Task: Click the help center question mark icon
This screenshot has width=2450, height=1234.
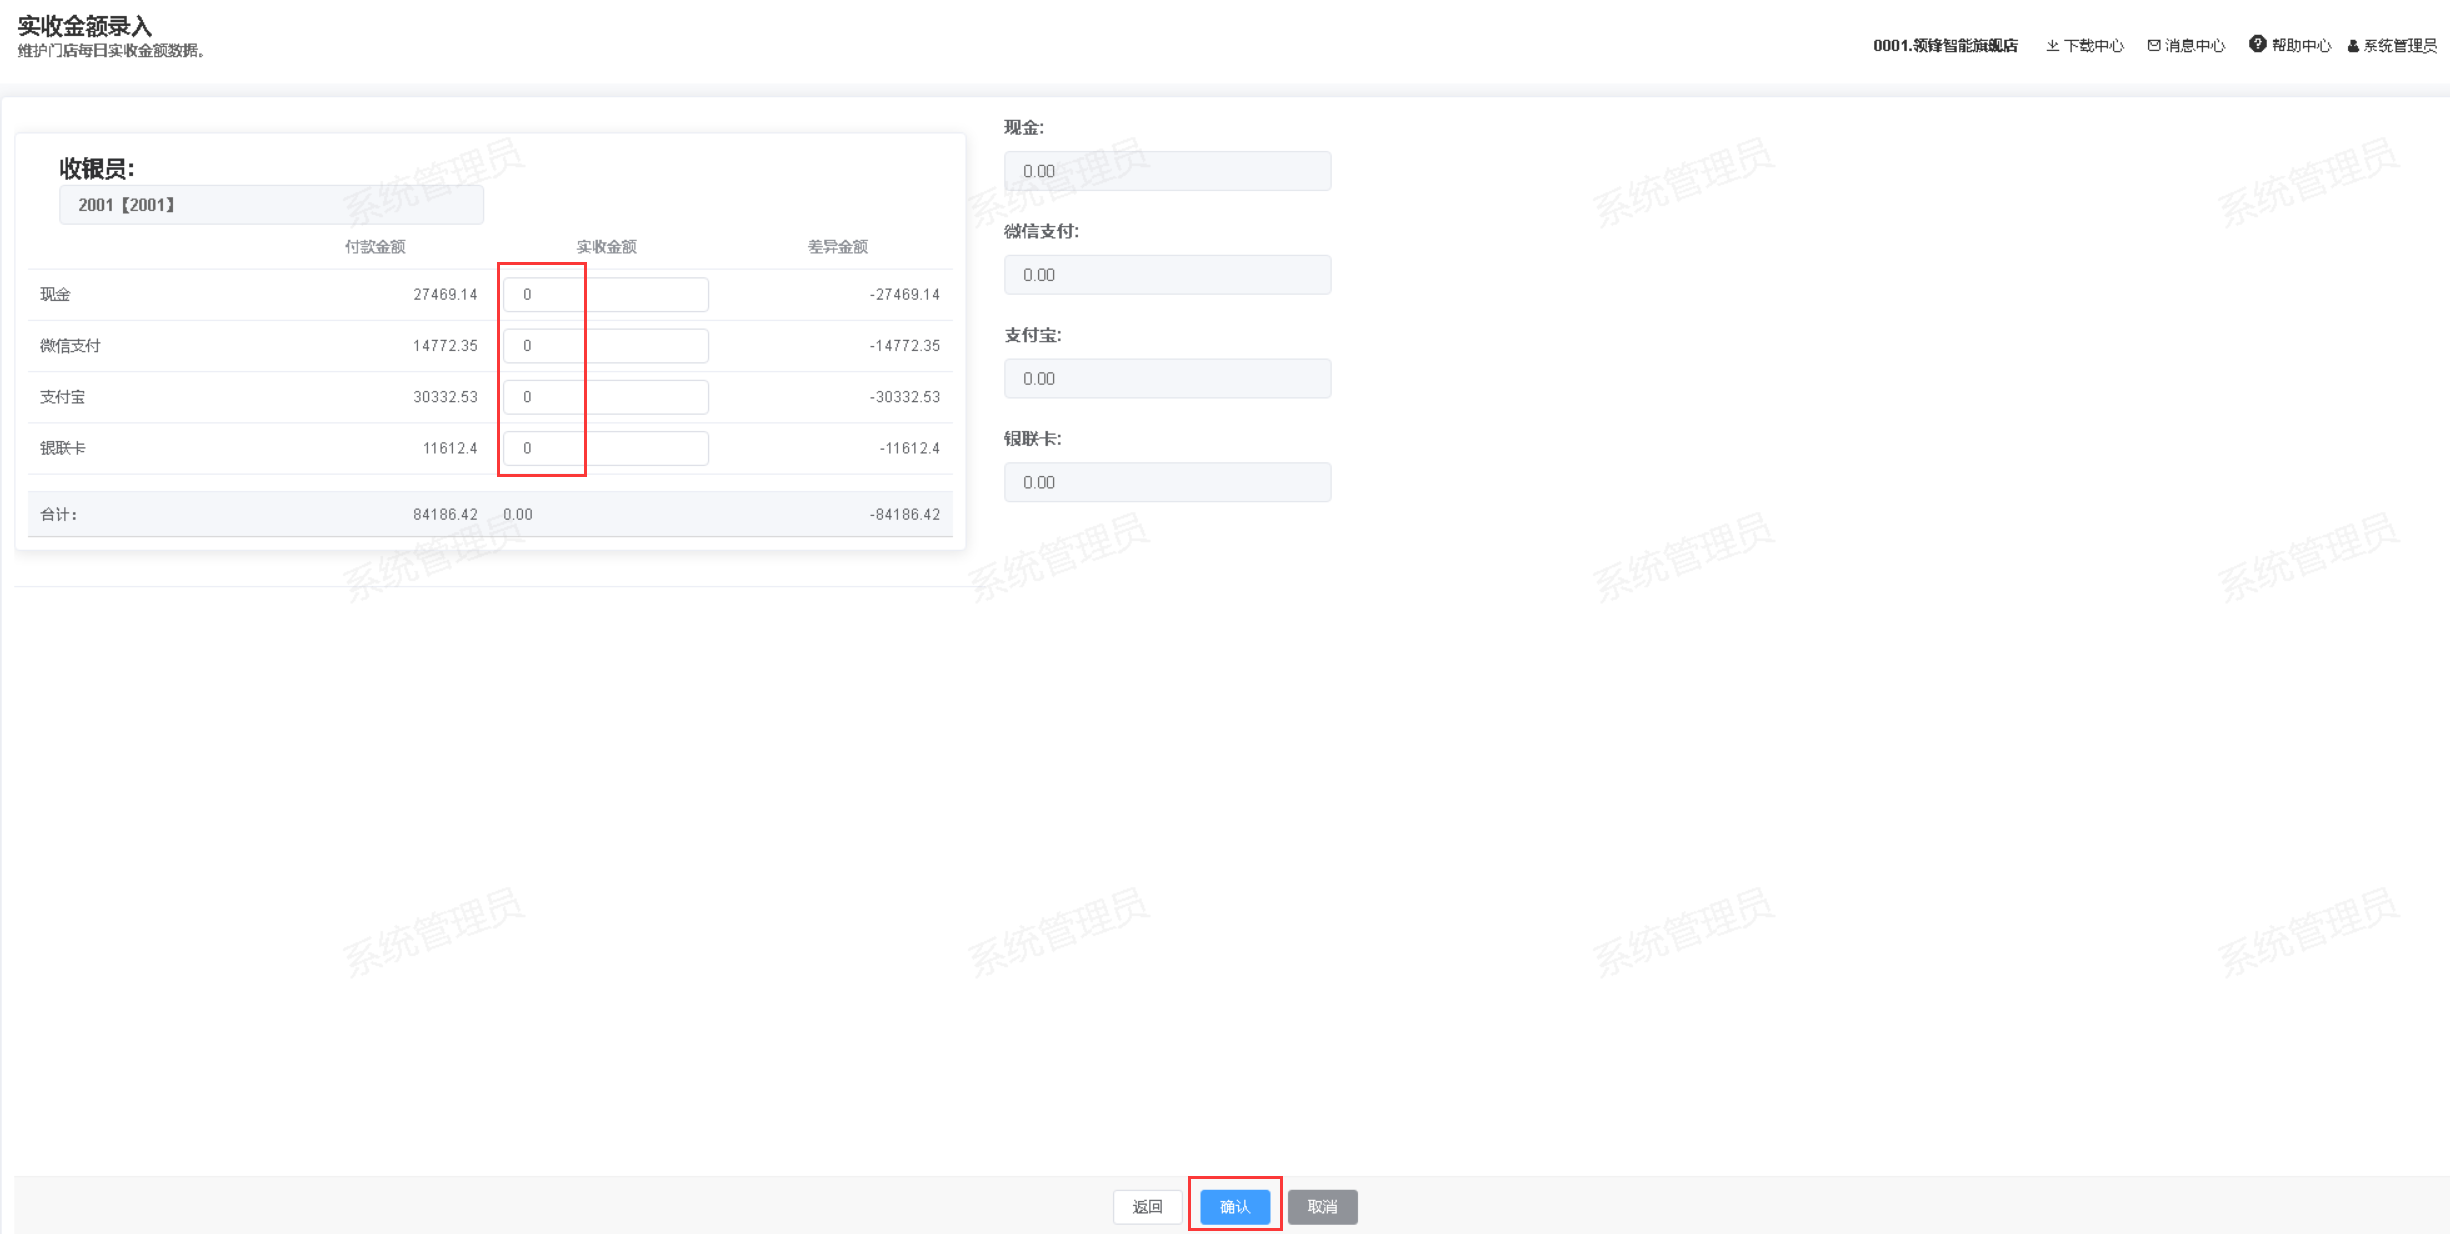Action: pos(2257,44)
